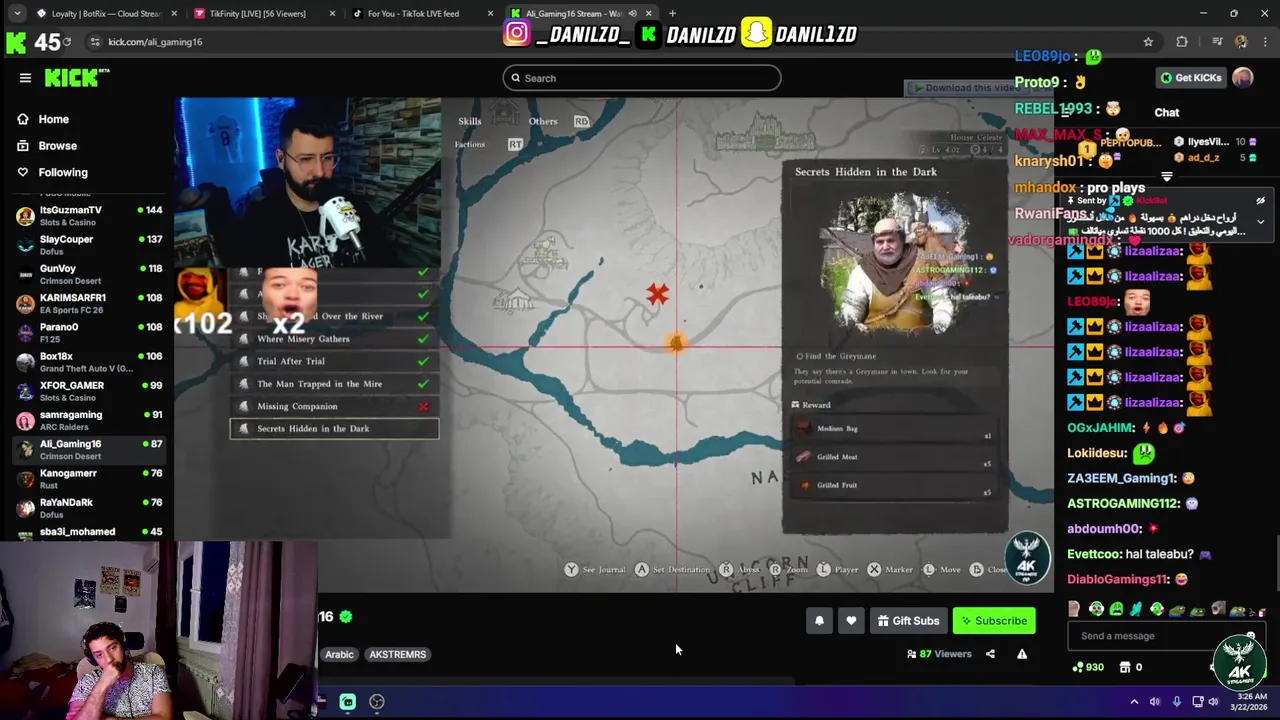The image size is (1280, 720).
Task: Click the green taskbar app icon
Action: point(348,702)
